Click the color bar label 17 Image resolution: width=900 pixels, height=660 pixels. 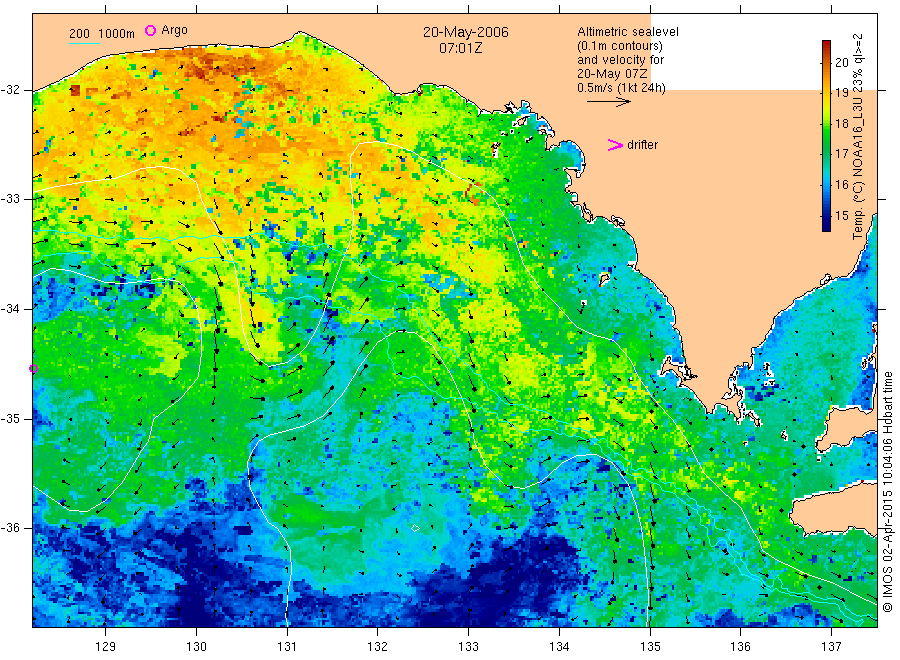tap(842, 154)
